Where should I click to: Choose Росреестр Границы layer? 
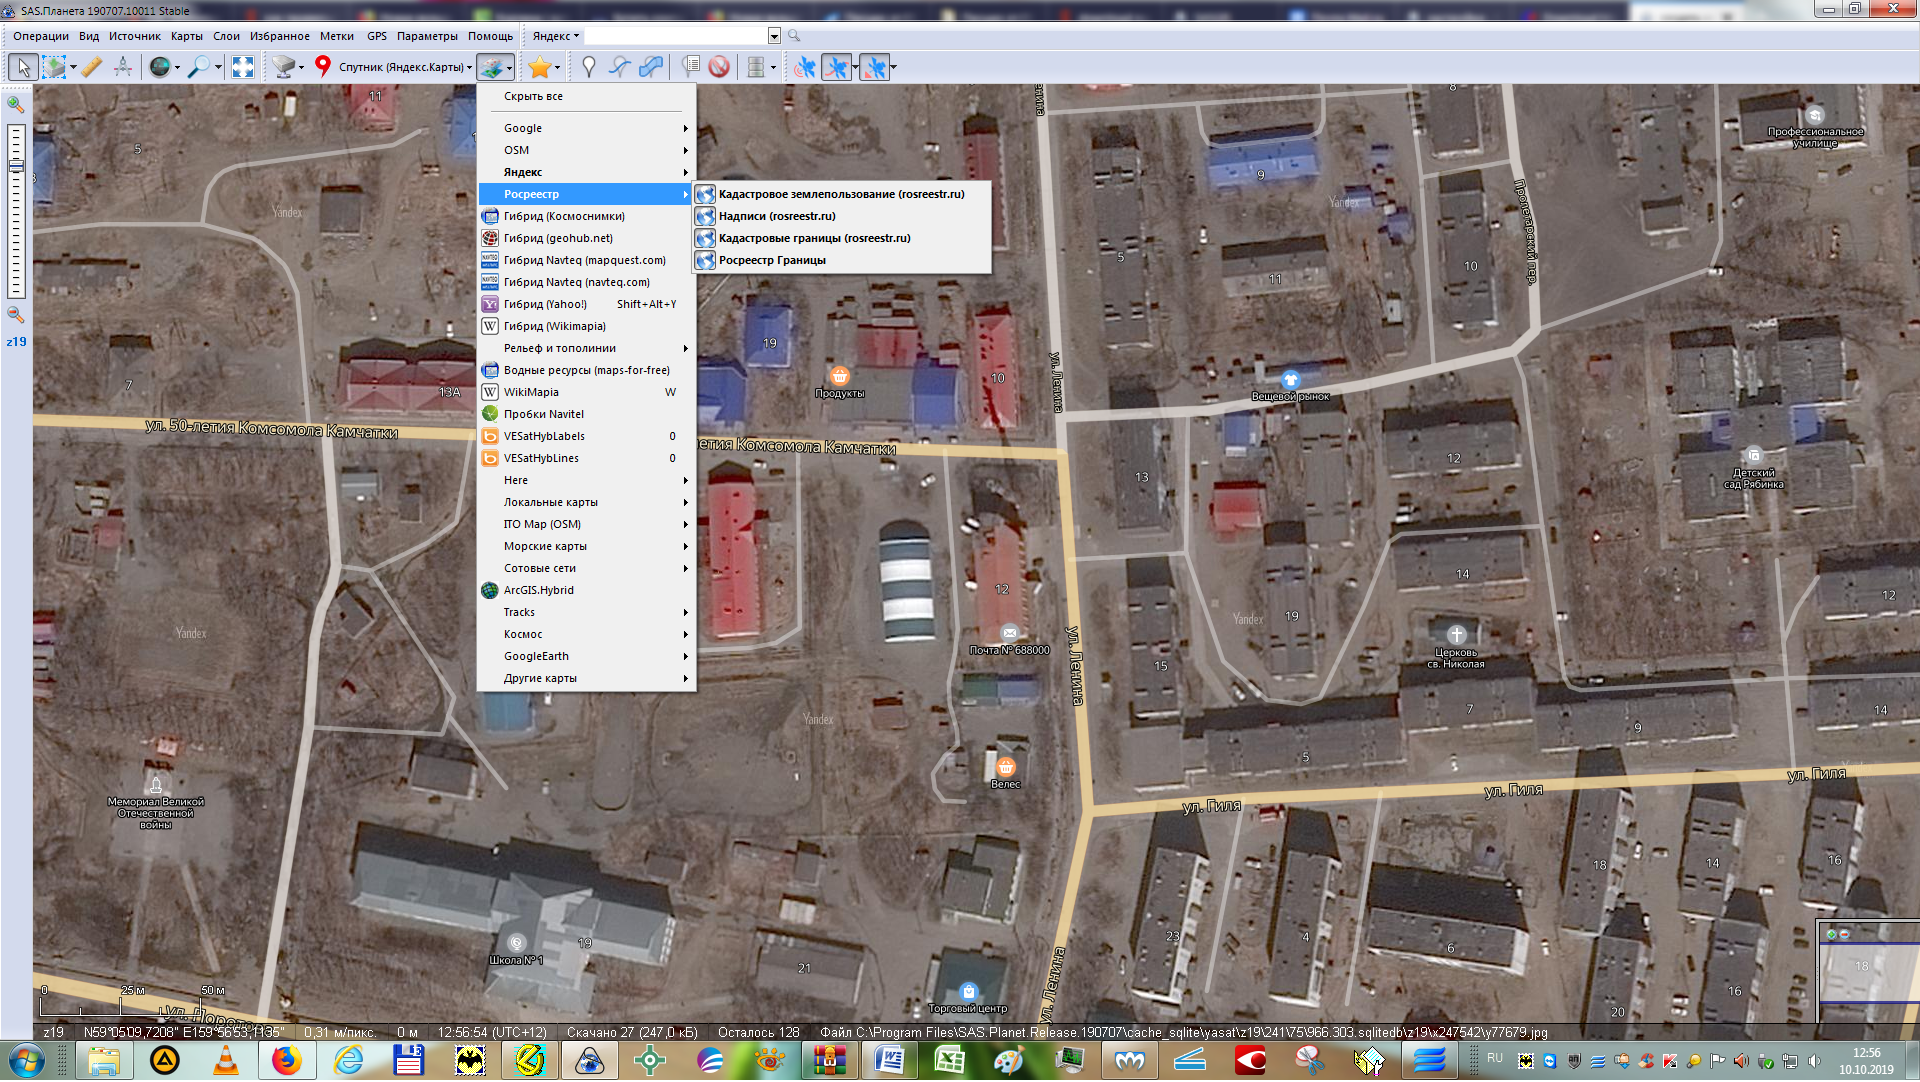(772, 260)
